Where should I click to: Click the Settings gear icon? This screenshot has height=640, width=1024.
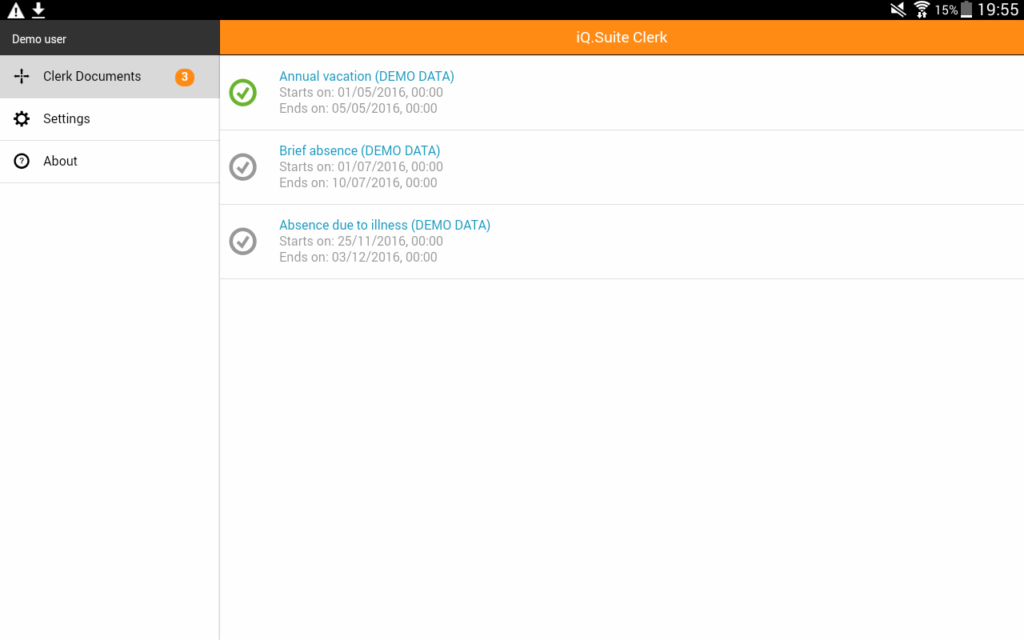click(x=21, y=119)
